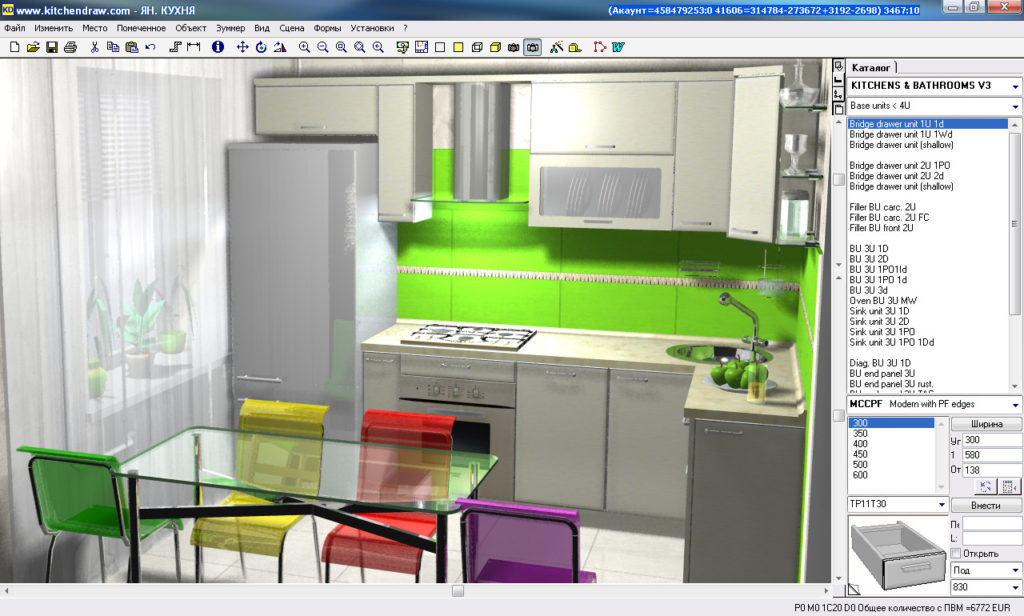Screen dimensions: 1024x616
Task: Open the TP11T30 handle dropdown
Action: (x=941, y=505)
